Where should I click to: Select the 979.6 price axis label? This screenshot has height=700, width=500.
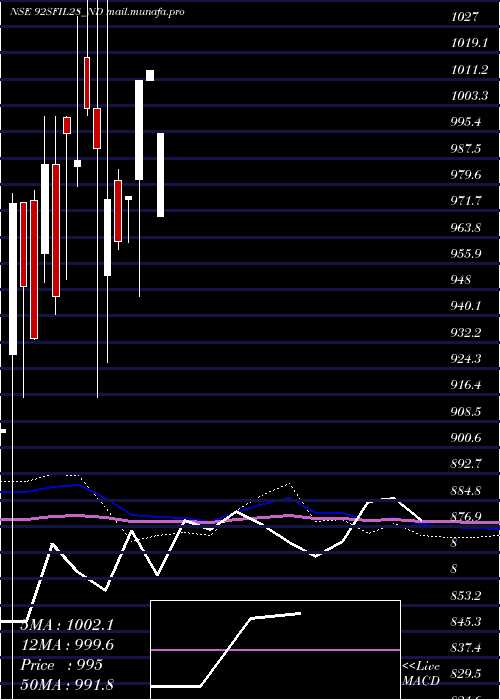point(466,175)
